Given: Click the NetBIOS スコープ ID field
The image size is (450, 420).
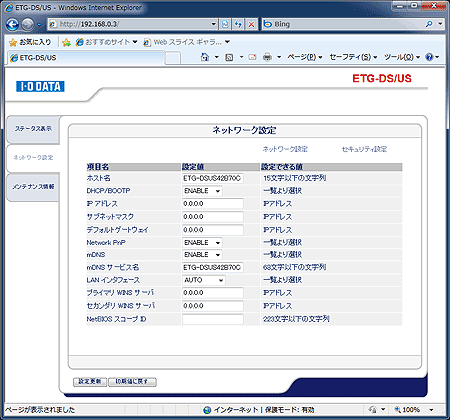Looking at the screenshot, I should 213,319.
